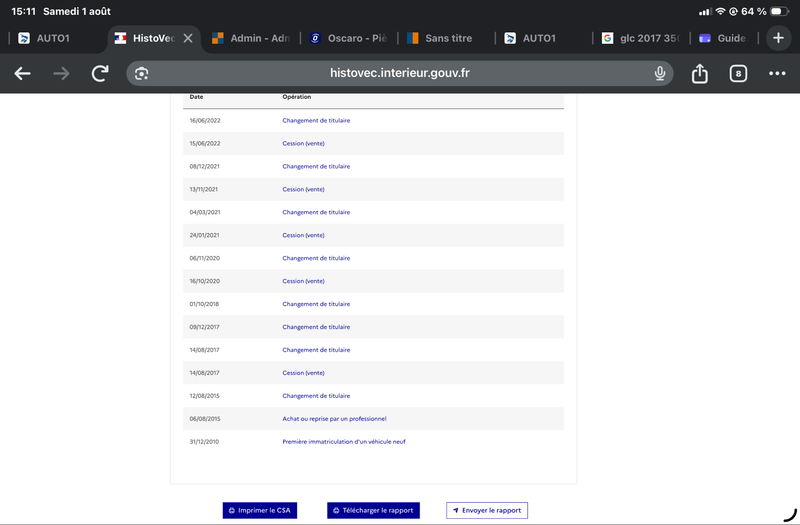Click Télécharger le rapport button
This screenshot has width=800, height=525.
(373, 510)
